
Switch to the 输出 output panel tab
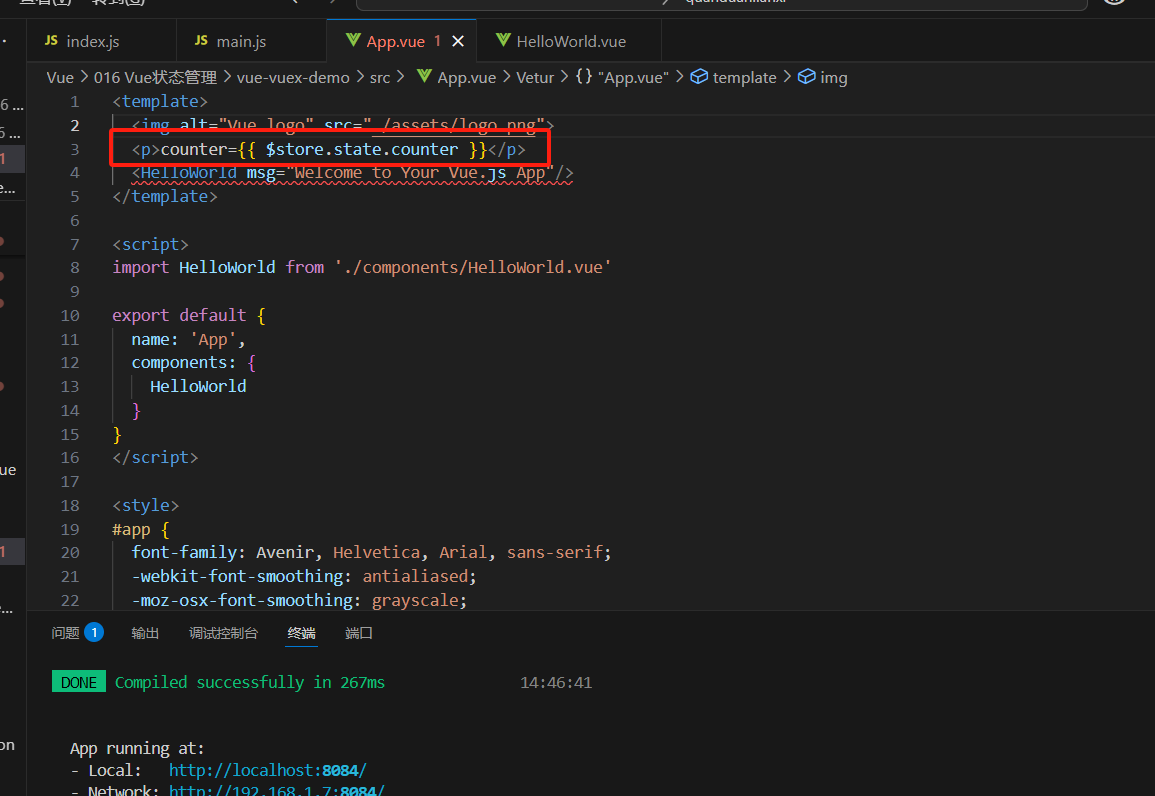coord(145,633)
